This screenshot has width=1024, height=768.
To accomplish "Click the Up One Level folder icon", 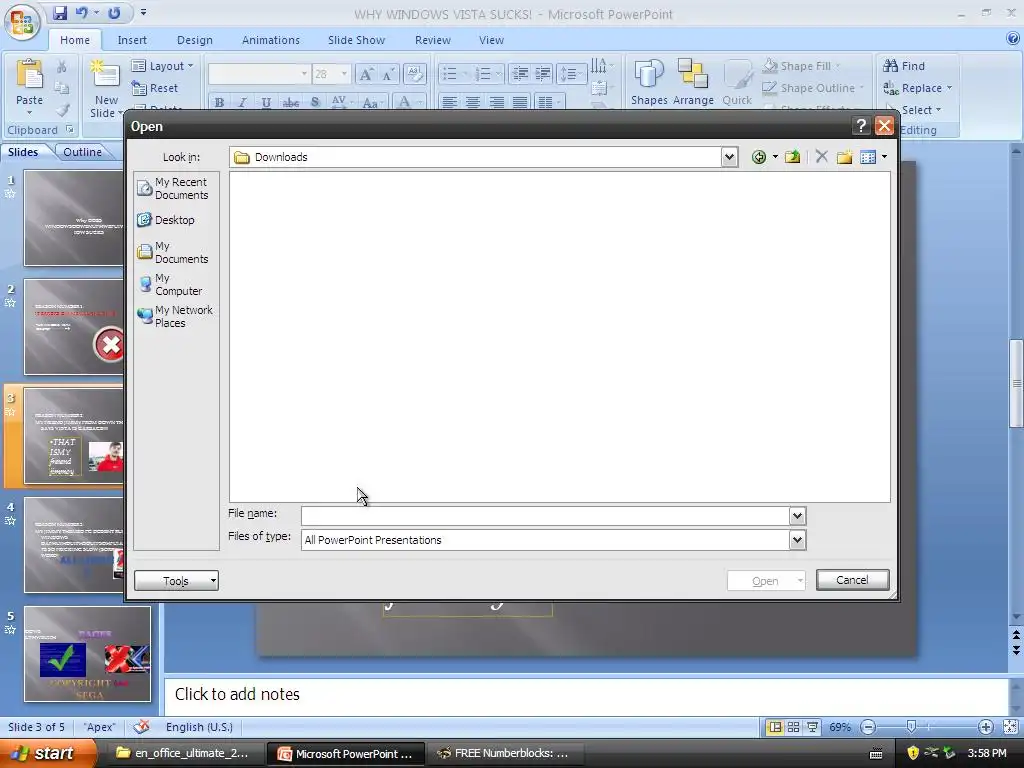I will pyautogui.click(x=792, y=157).
